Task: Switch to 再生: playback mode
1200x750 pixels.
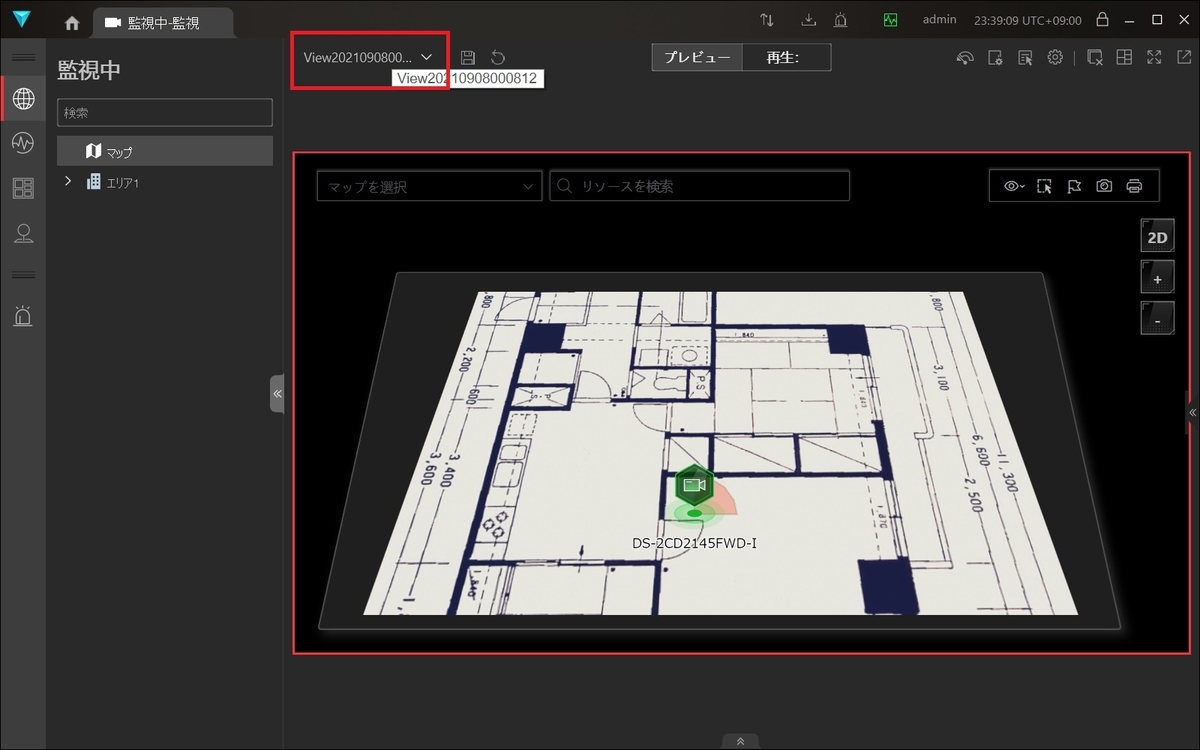Action: click(787, 57)
